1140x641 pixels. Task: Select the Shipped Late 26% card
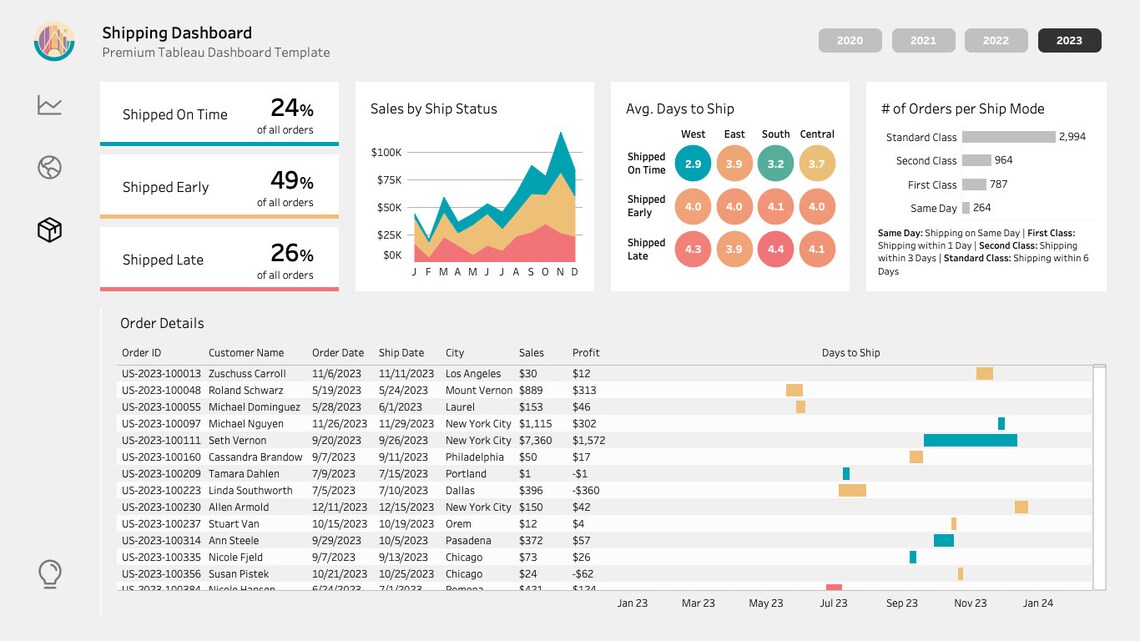219,259
